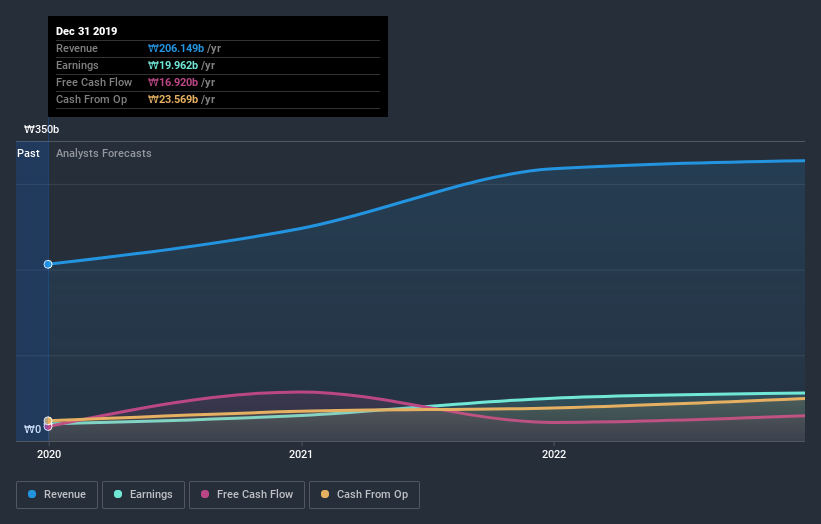
Task: Toggle the Free Cash Flow legend button
Action: click(x=247, y=495)
